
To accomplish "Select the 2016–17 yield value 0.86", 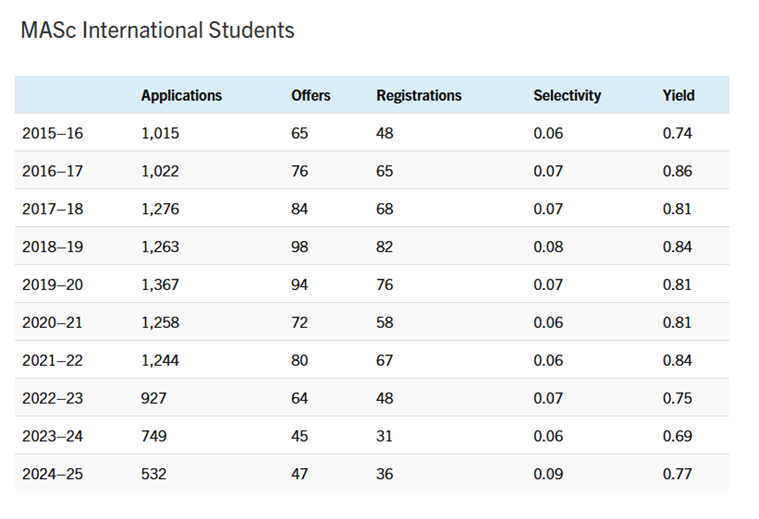I will point(677,171).
